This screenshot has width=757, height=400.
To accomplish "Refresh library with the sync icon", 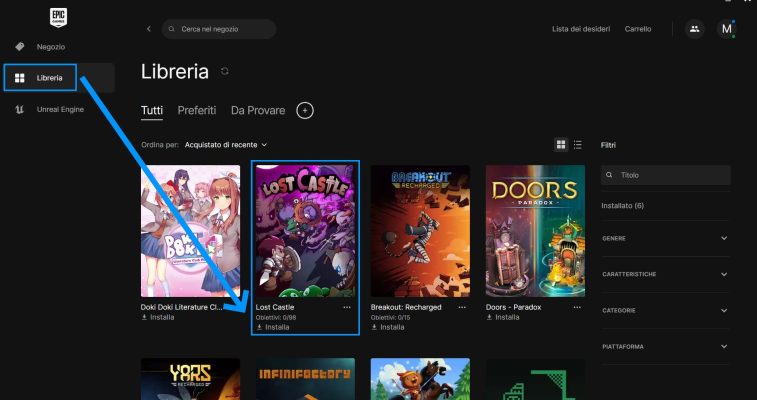I will tap(225, 72).
